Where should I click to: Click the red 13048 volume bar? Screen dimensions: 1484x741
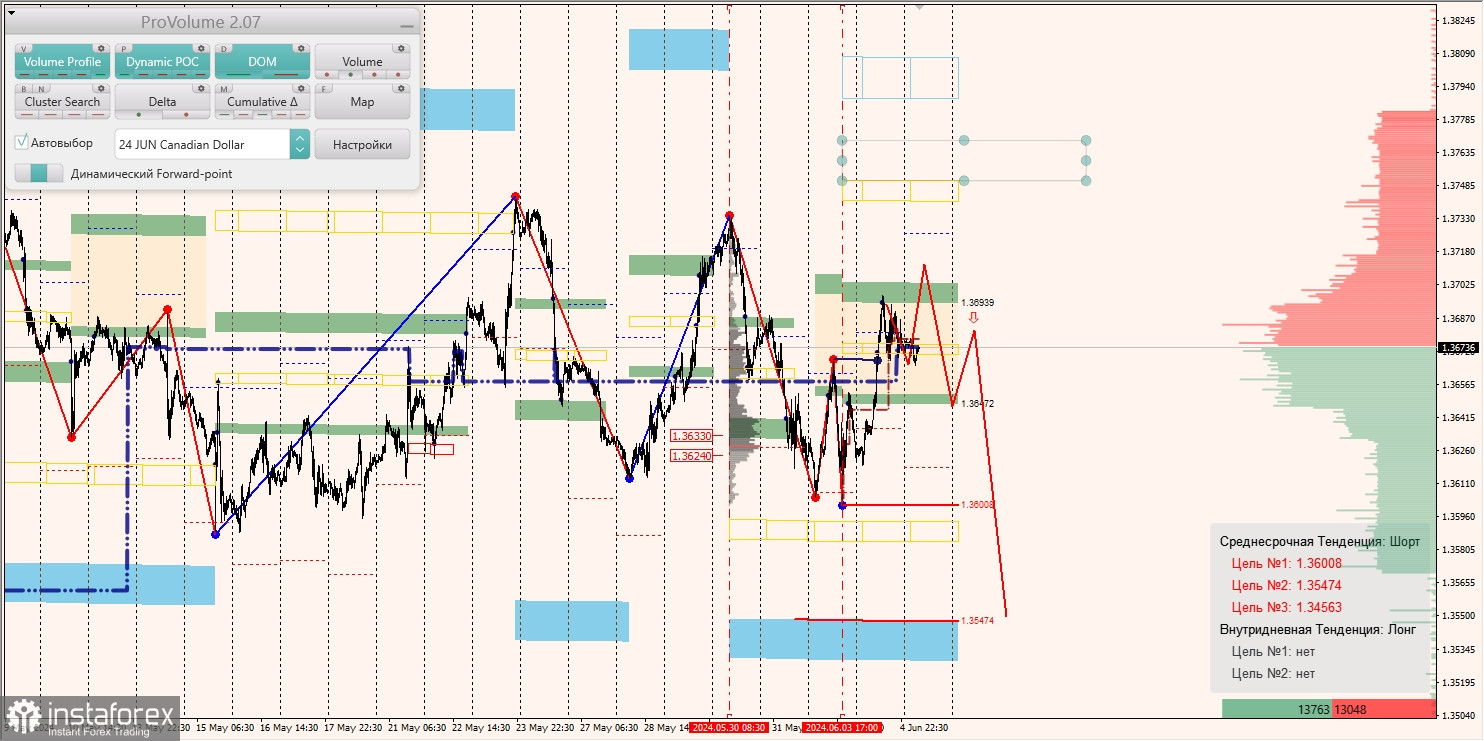pyautogui.click(x=1383, y=709)
